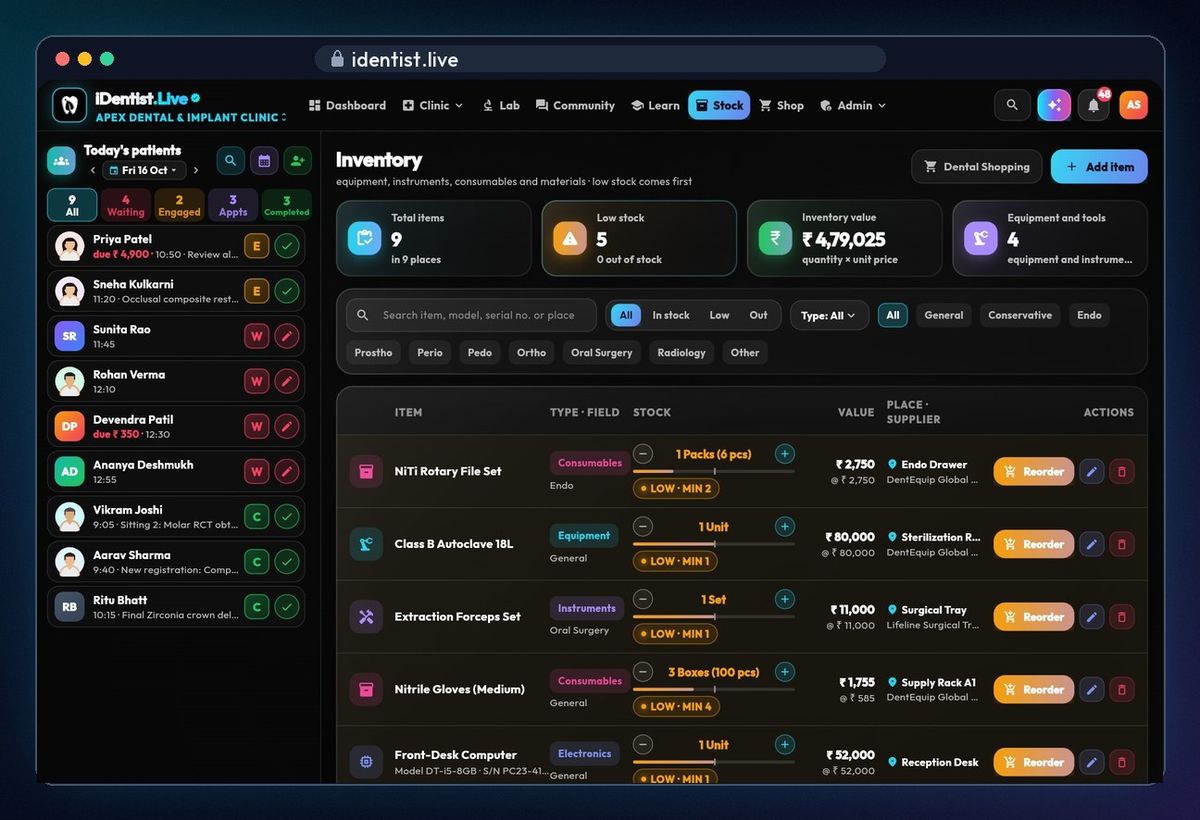Viewport: 1200px width, 820px height.
Task: Open notifications bell with 48 badge
Action: pyautogui.click(x=1094, y=105)
